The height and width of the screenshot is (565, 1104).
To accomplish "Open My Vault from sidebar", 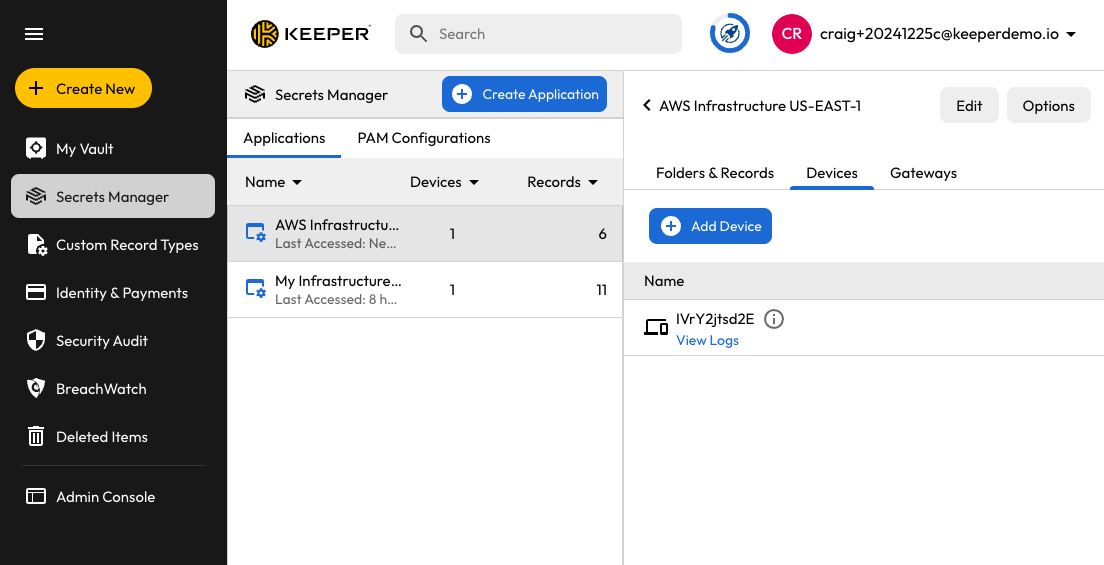I will point(84,149).
